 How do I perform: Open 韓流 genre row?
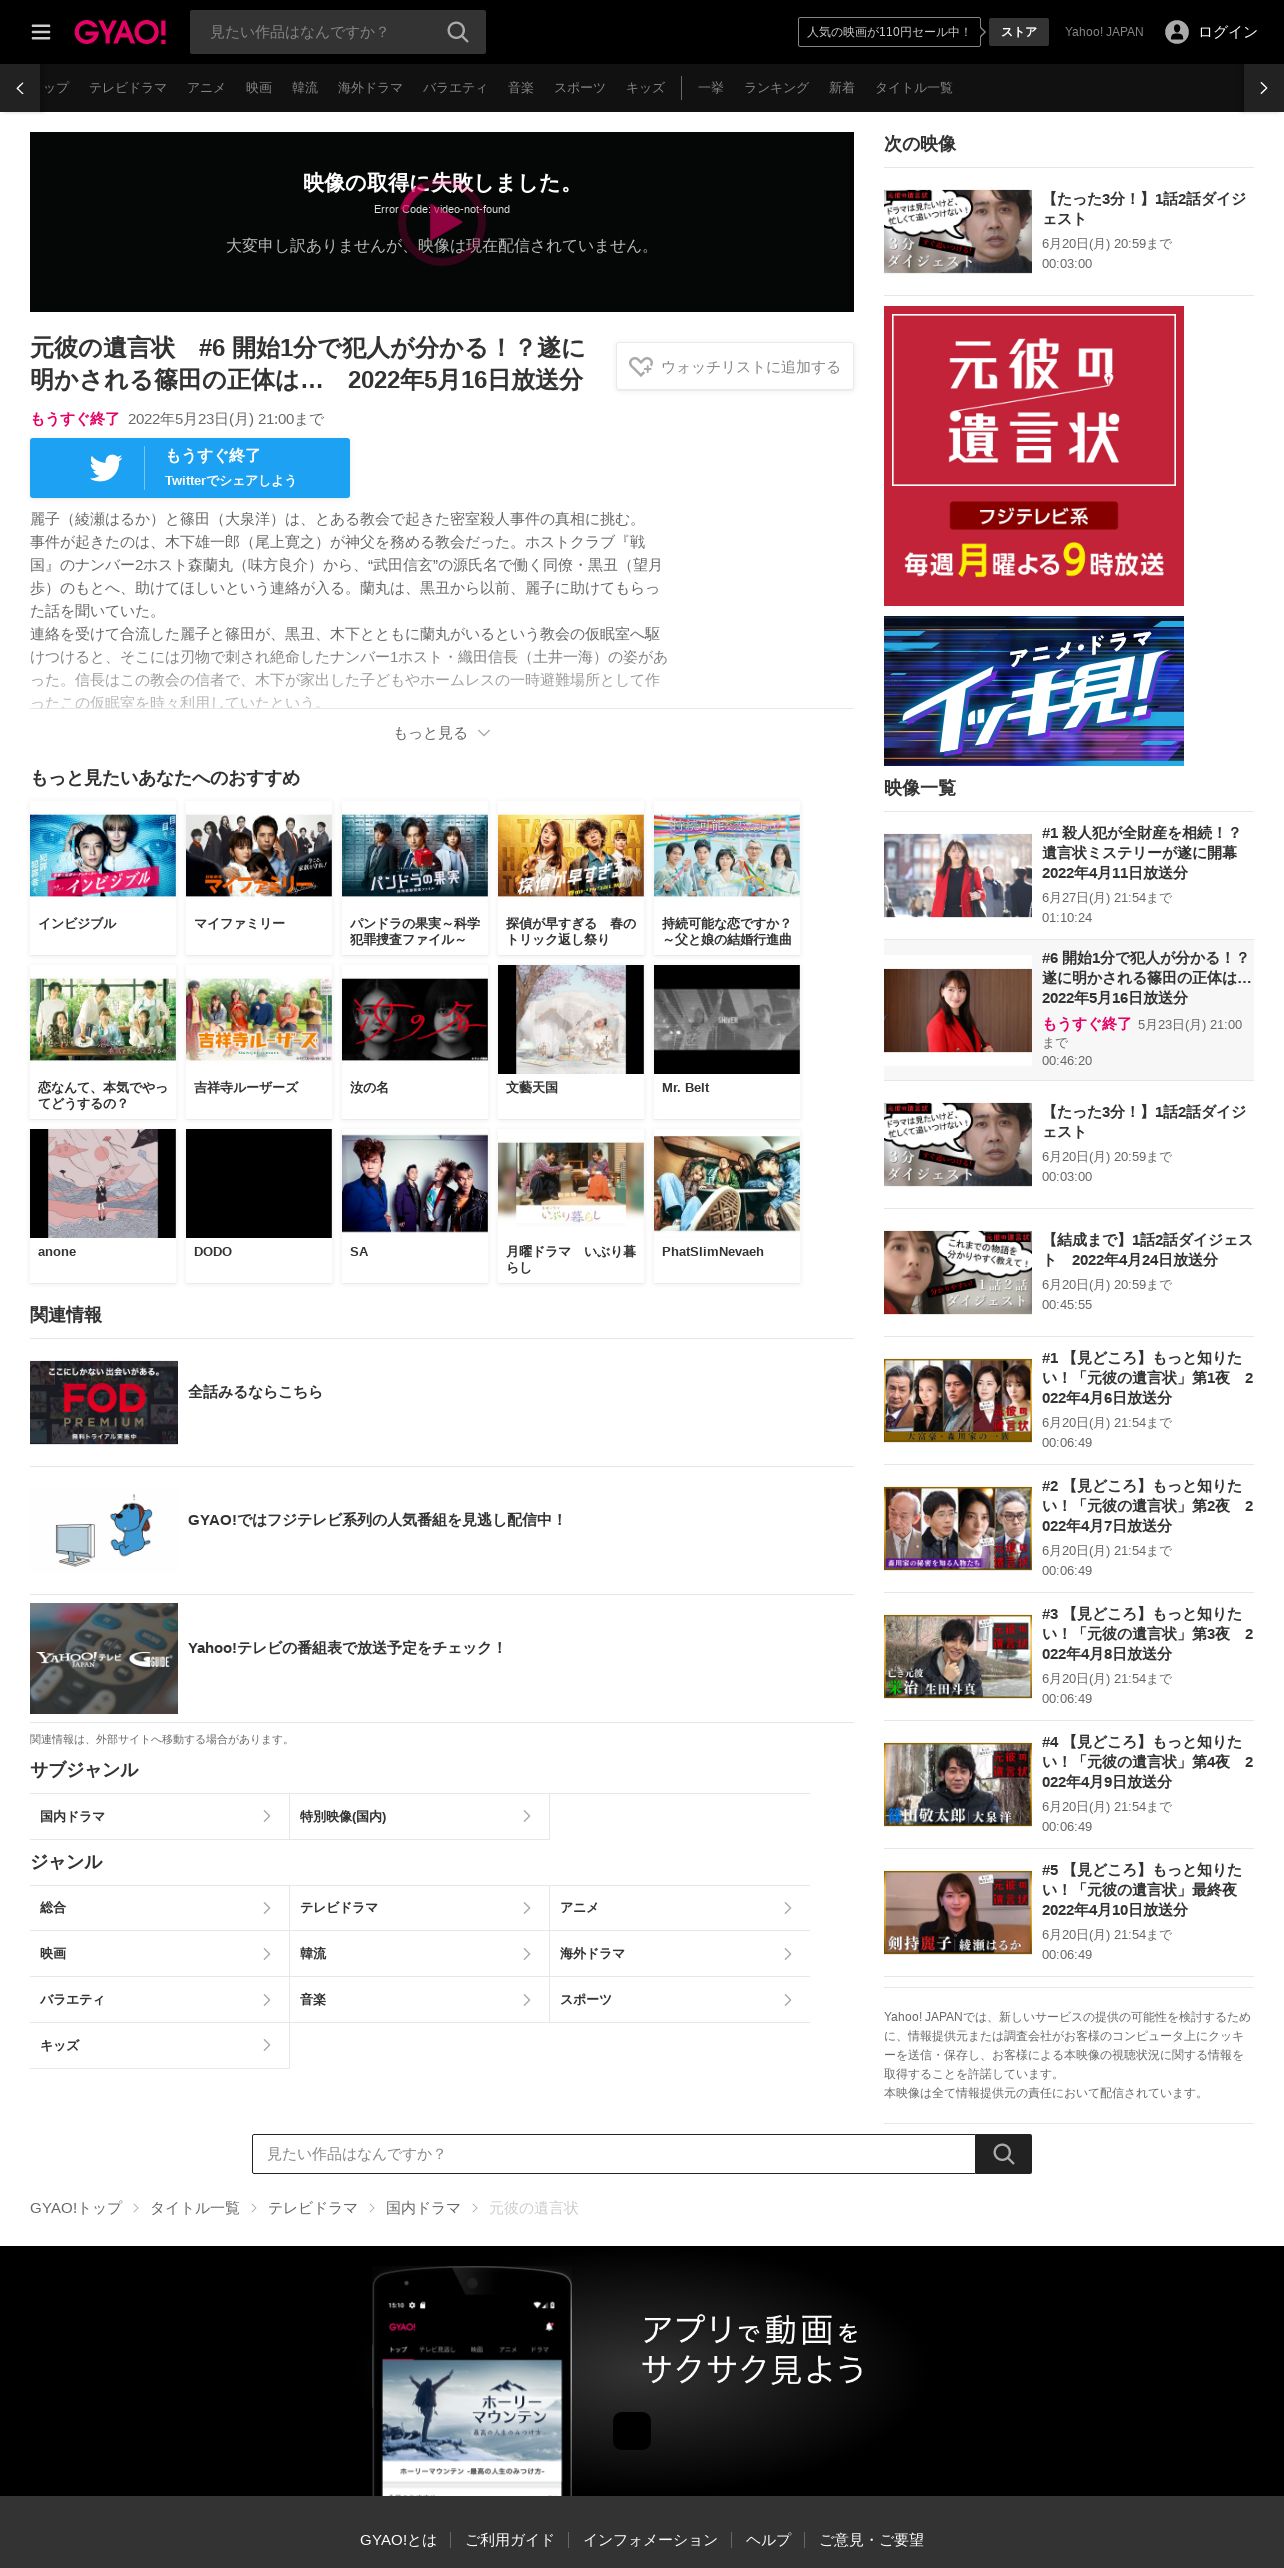(x=419, y=1954)
